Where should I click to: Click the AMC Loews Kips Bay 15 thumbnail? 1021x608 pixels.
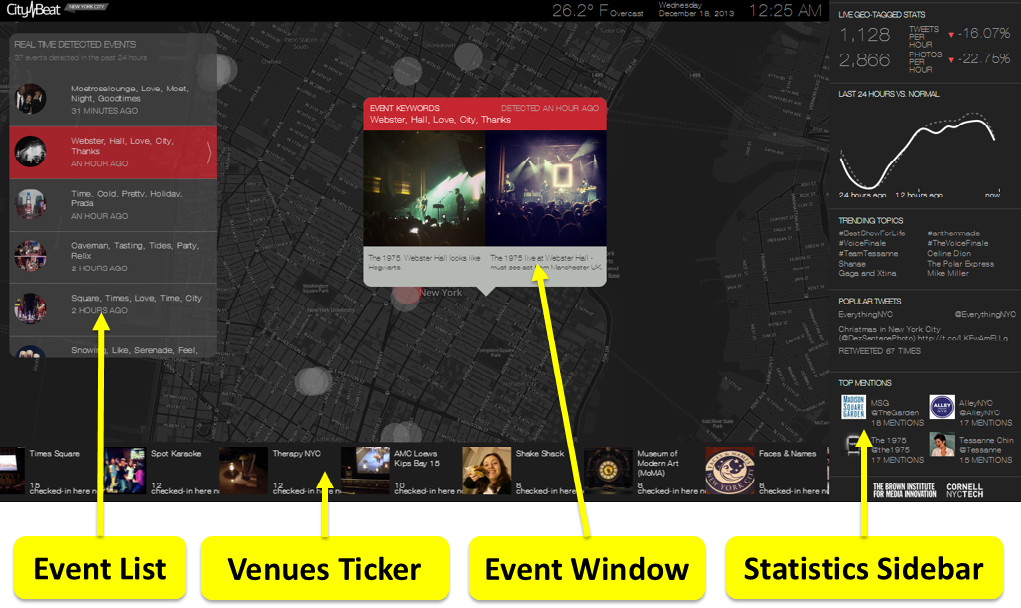tap(365, 470)
